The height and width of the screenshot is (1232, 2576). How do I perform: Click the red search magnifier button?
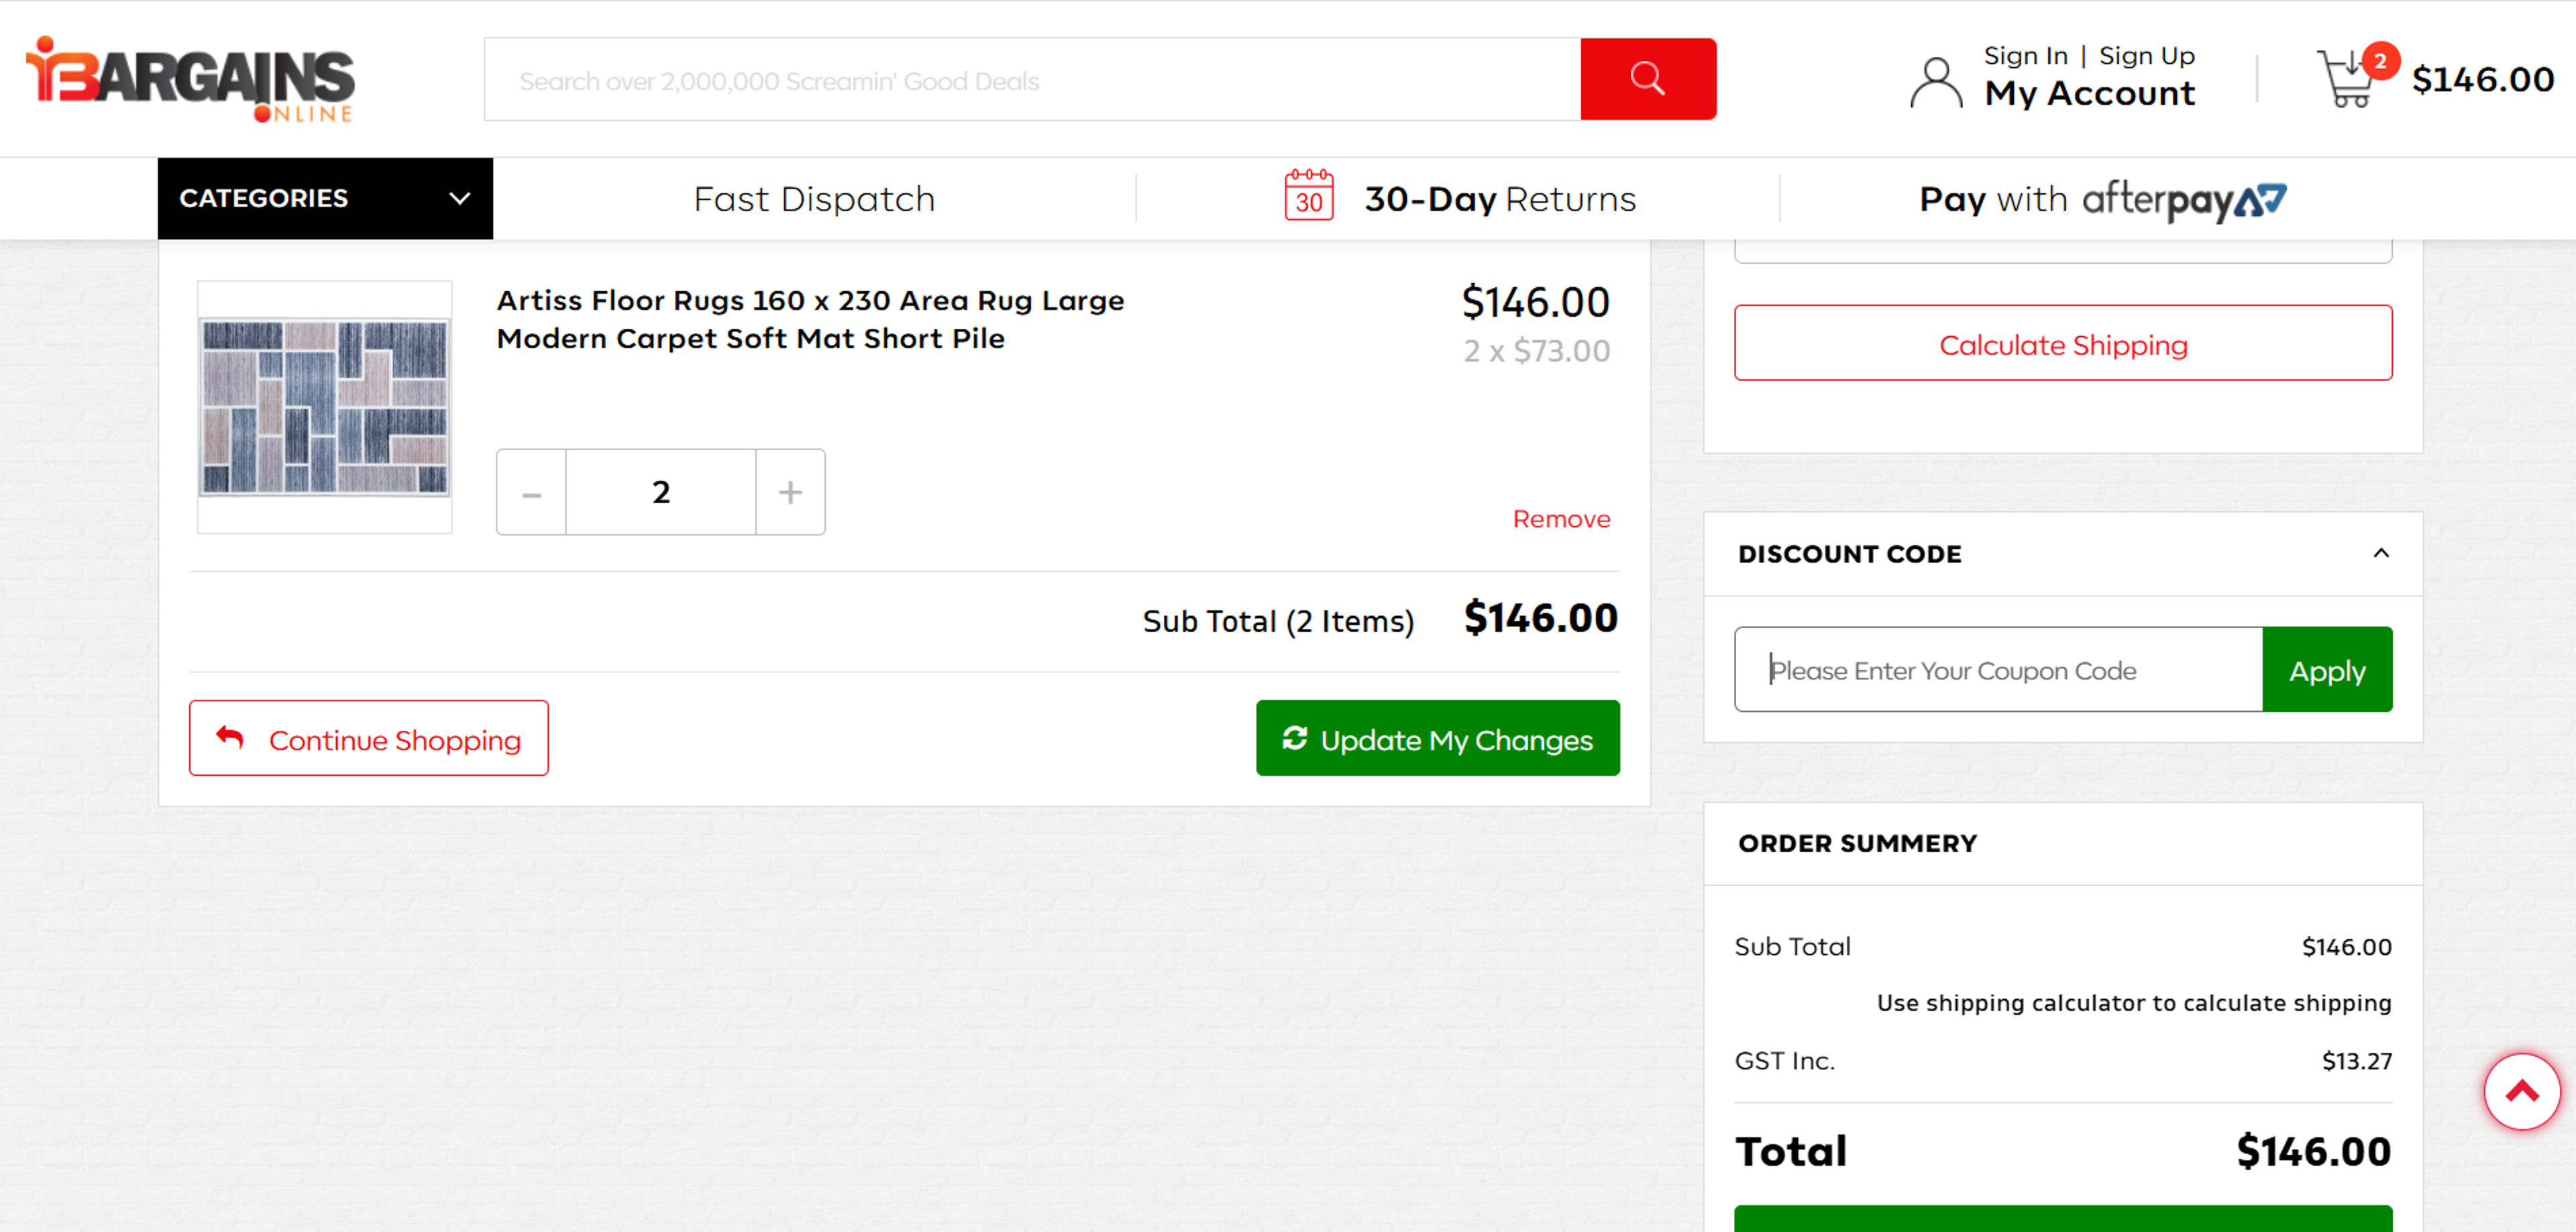[1648, 79]
